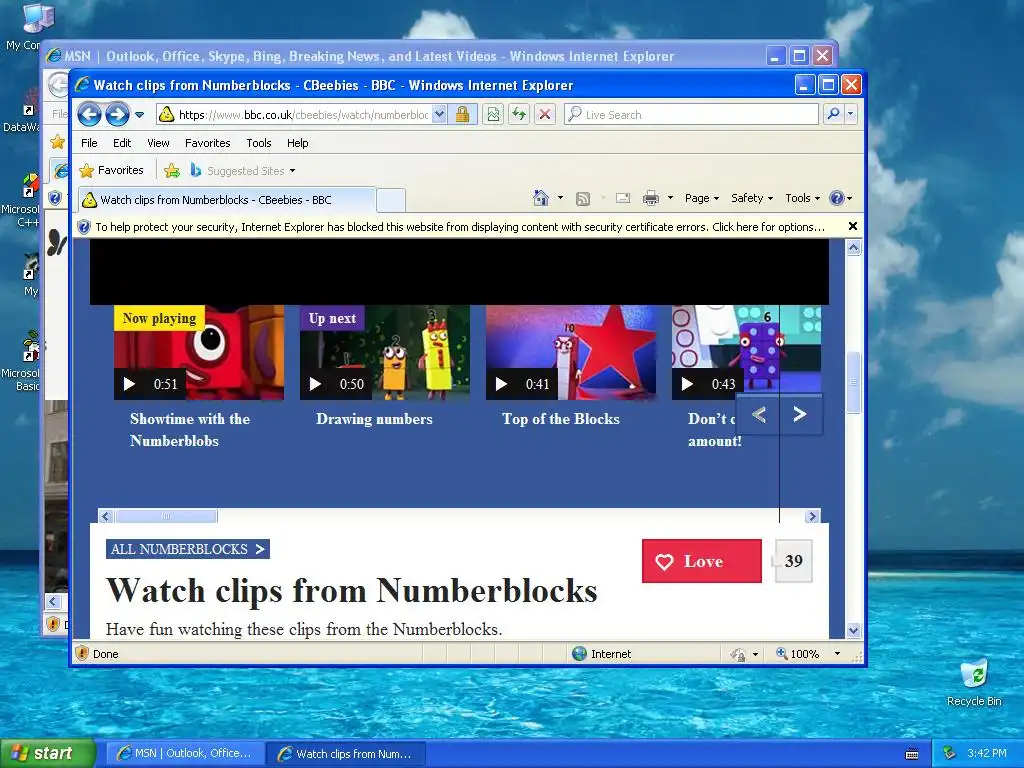
Task: Click the security lock icon
Action: pyautogui.click(x=462, y=115)
